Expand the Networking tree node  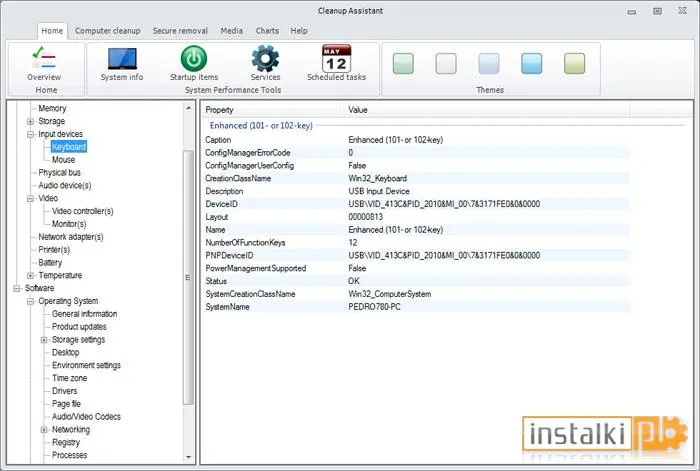pyautogui.click(x=44, y=430)
